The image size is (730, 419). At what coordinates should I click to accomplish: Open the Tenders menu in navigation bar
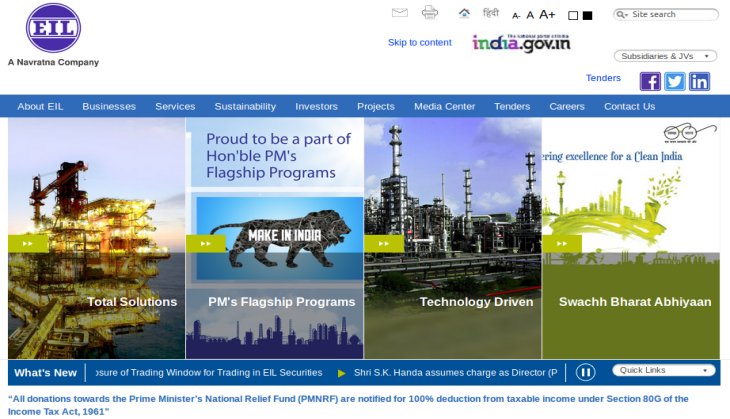click(512, 107)
